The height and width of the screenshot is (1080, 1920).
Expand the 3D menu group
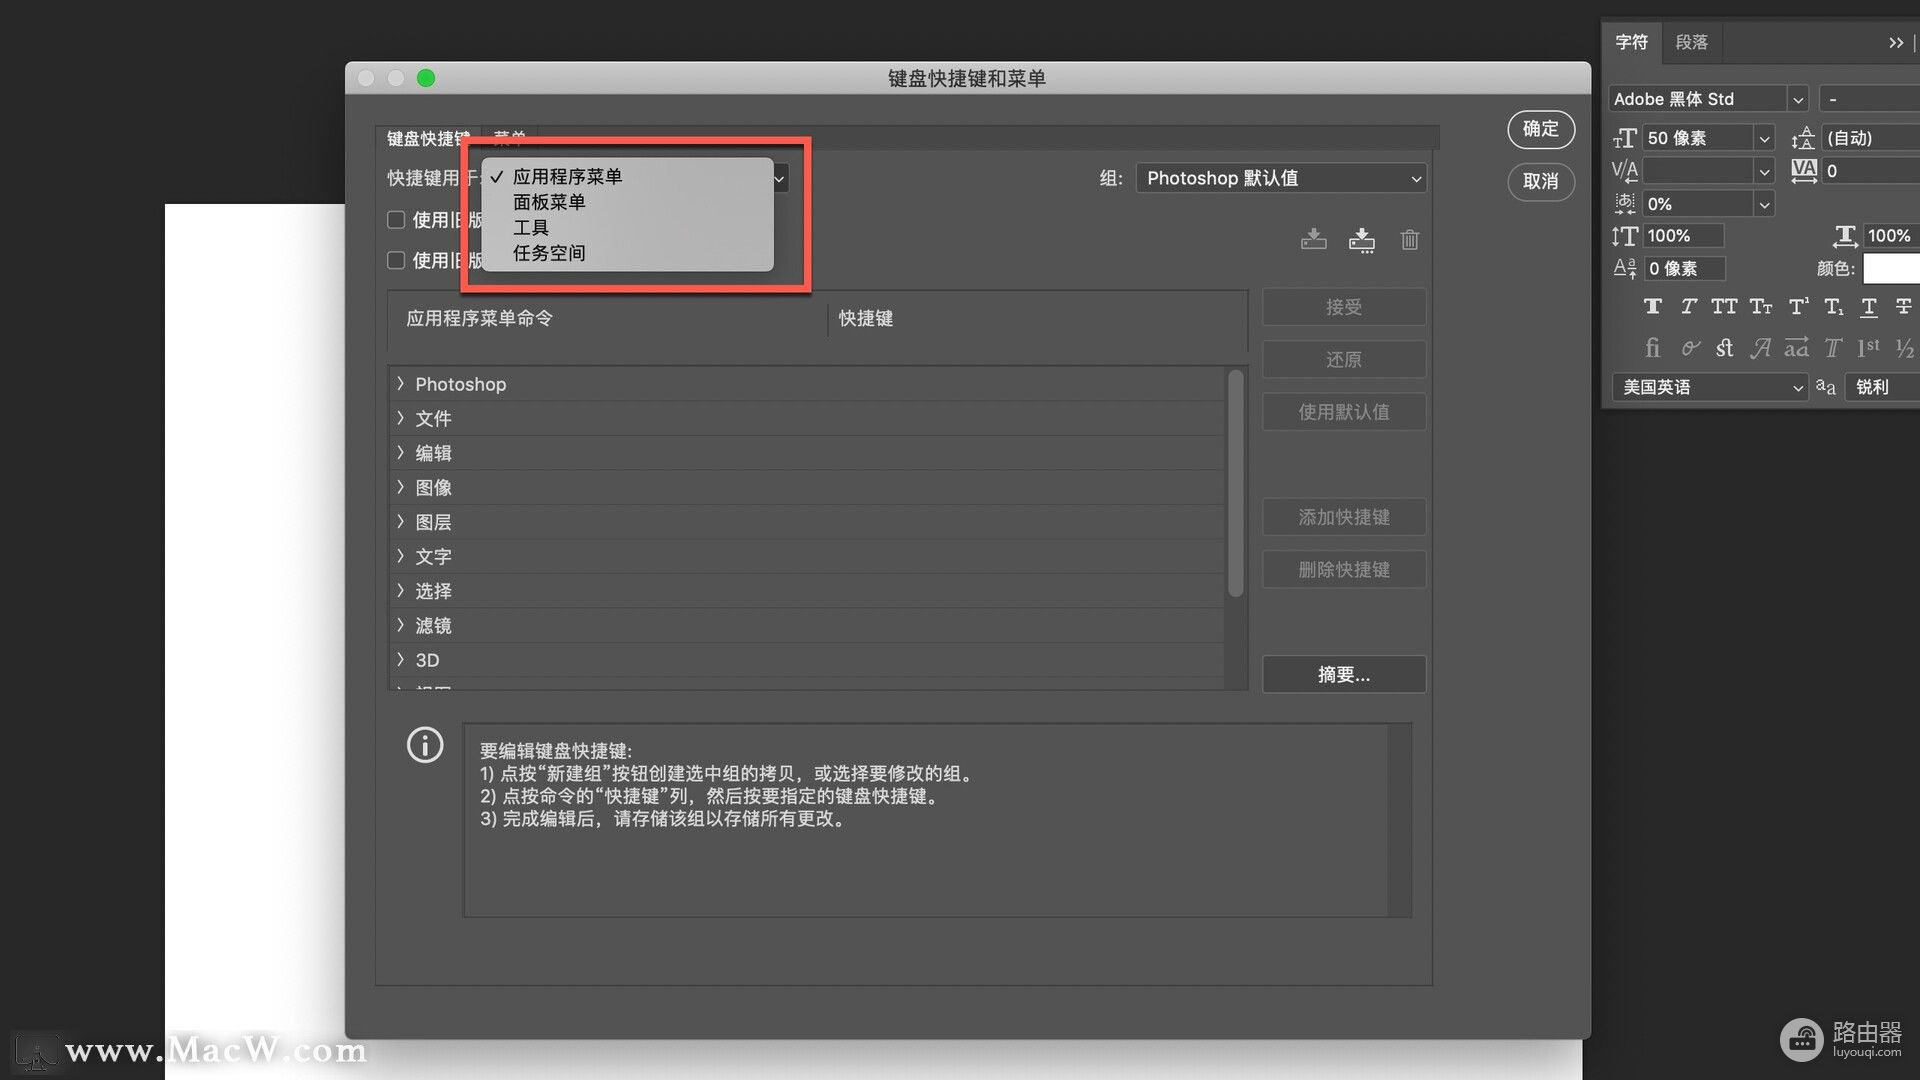click(400, 660)
